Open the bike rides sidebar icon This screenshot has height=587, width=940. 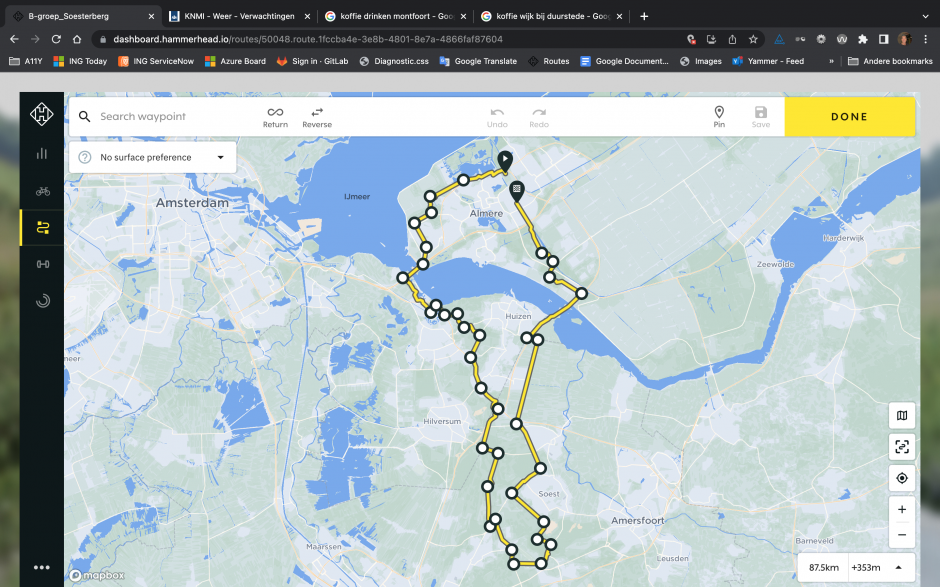pos(43,191)
